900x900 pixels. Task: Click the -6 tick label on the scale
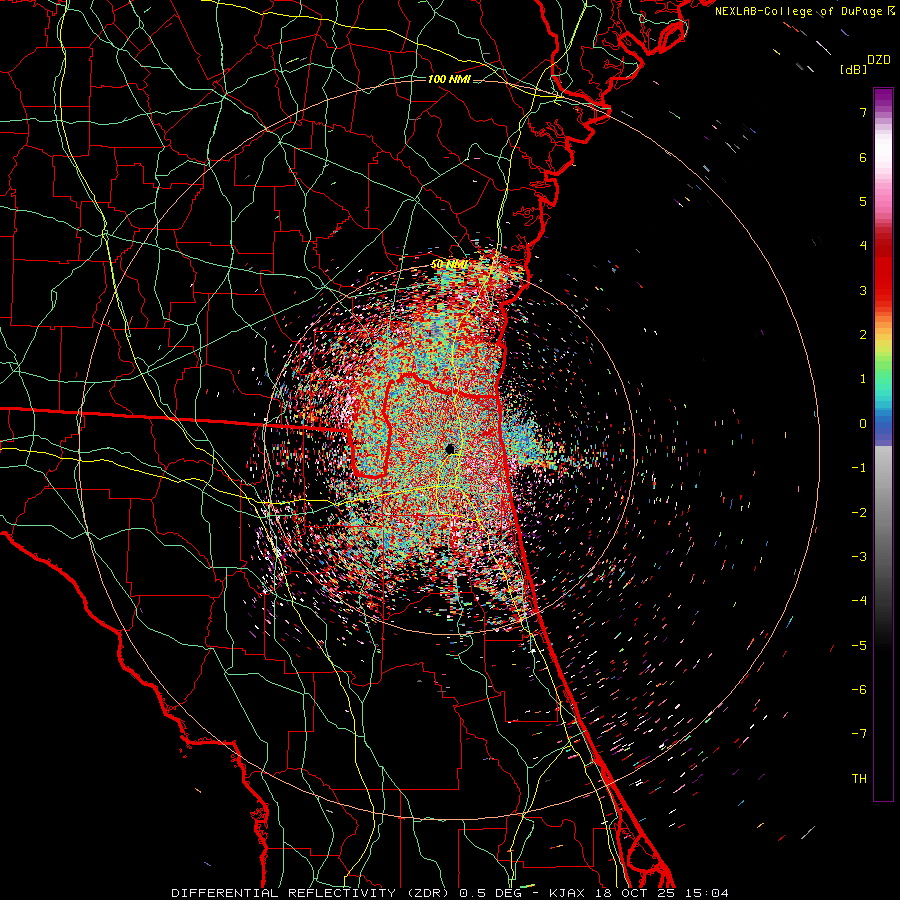[x=859, y=690]
